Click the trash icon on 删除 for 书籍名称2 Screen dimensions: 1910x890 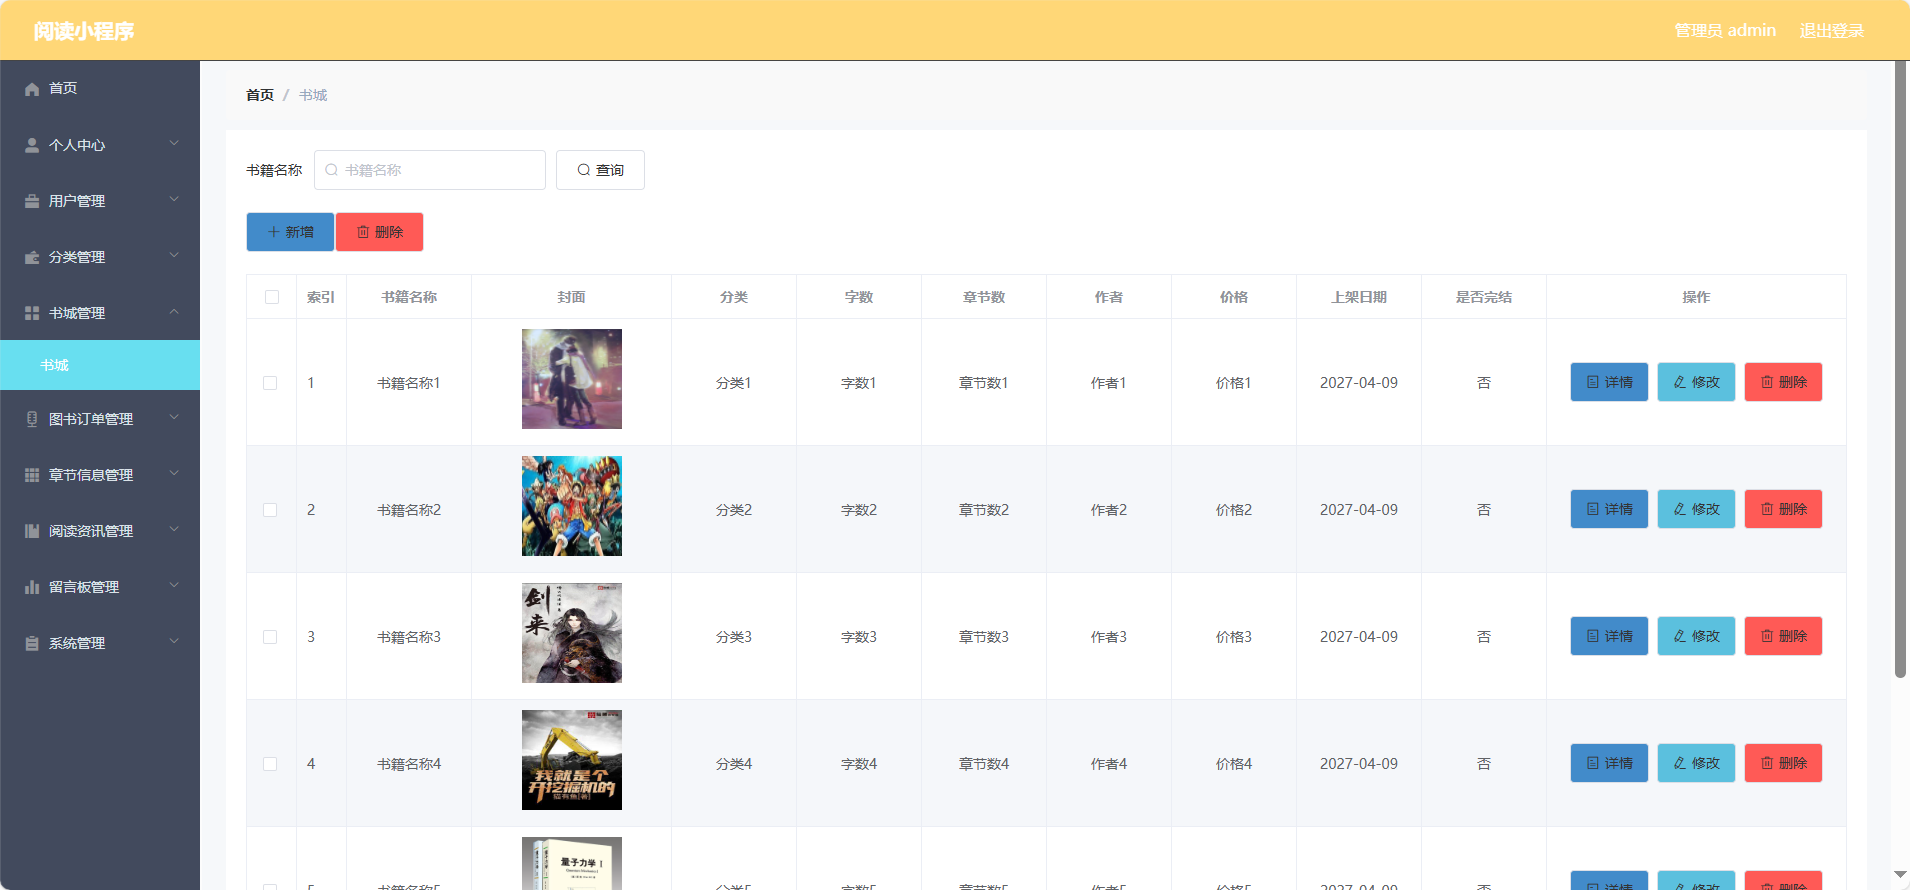pos(1767,509)
